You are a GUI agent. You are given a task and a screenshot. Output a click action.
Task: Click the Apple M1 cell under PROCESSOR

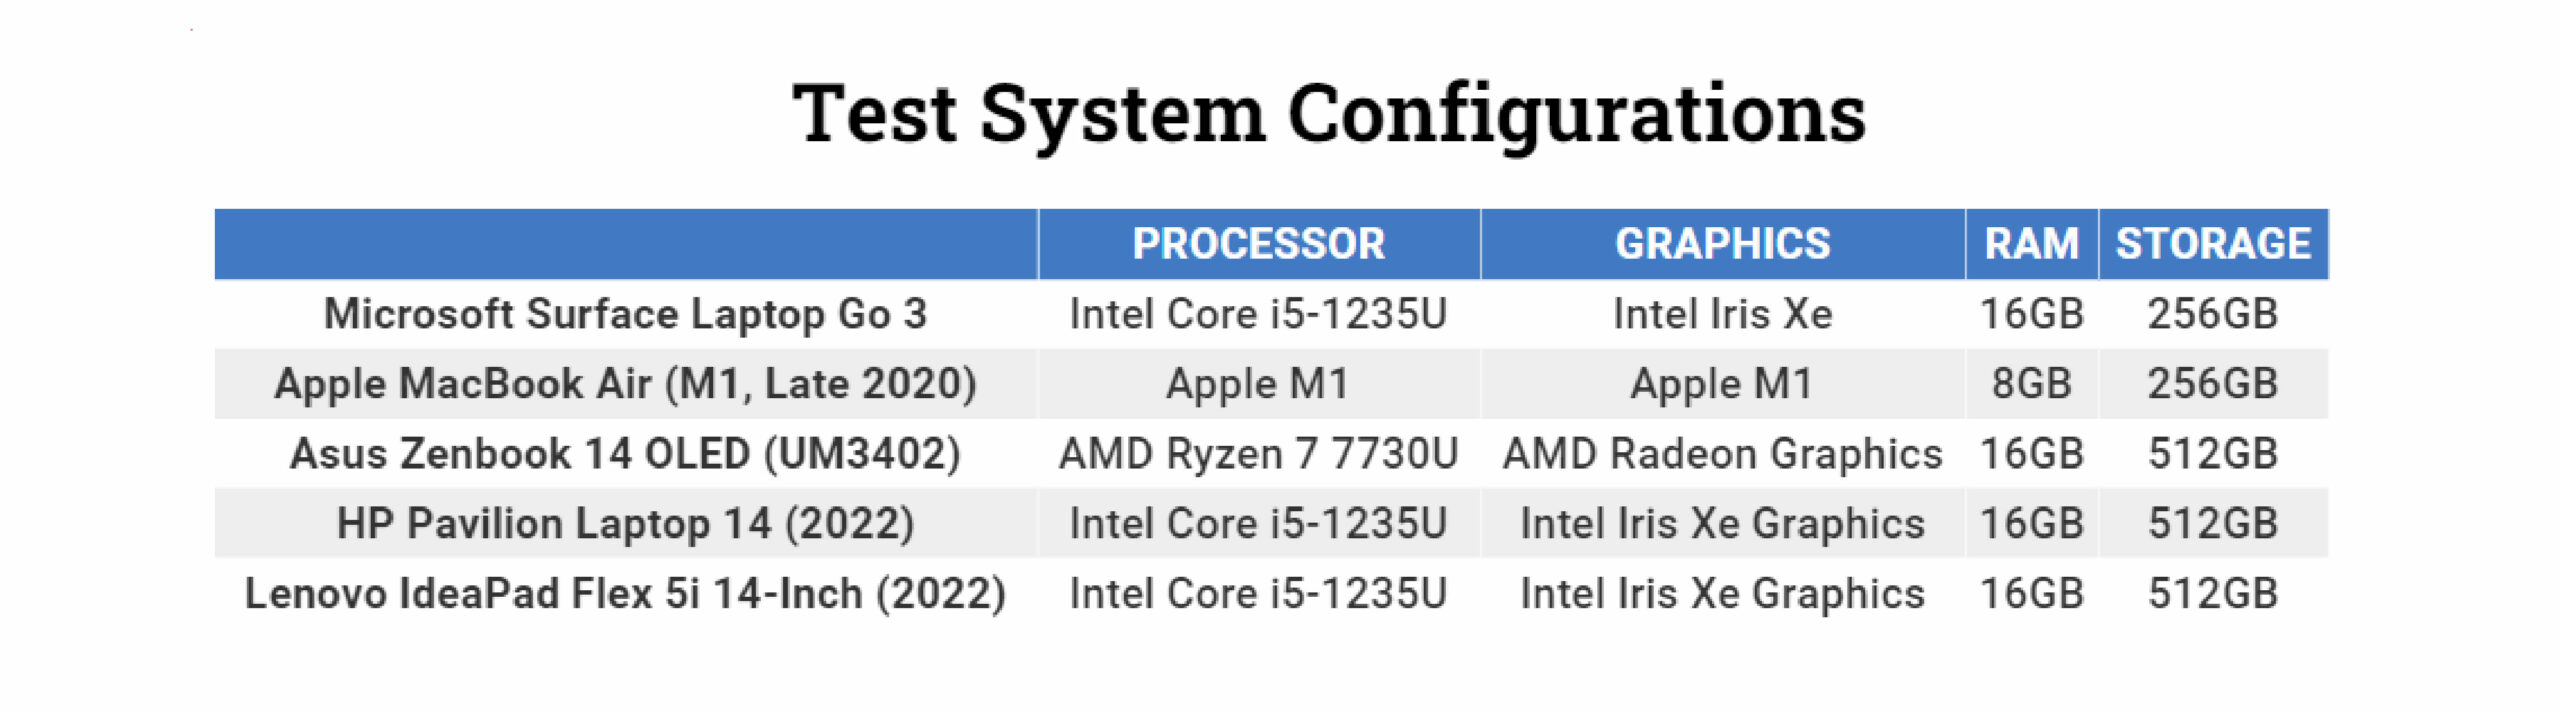tap(1258, 384)
